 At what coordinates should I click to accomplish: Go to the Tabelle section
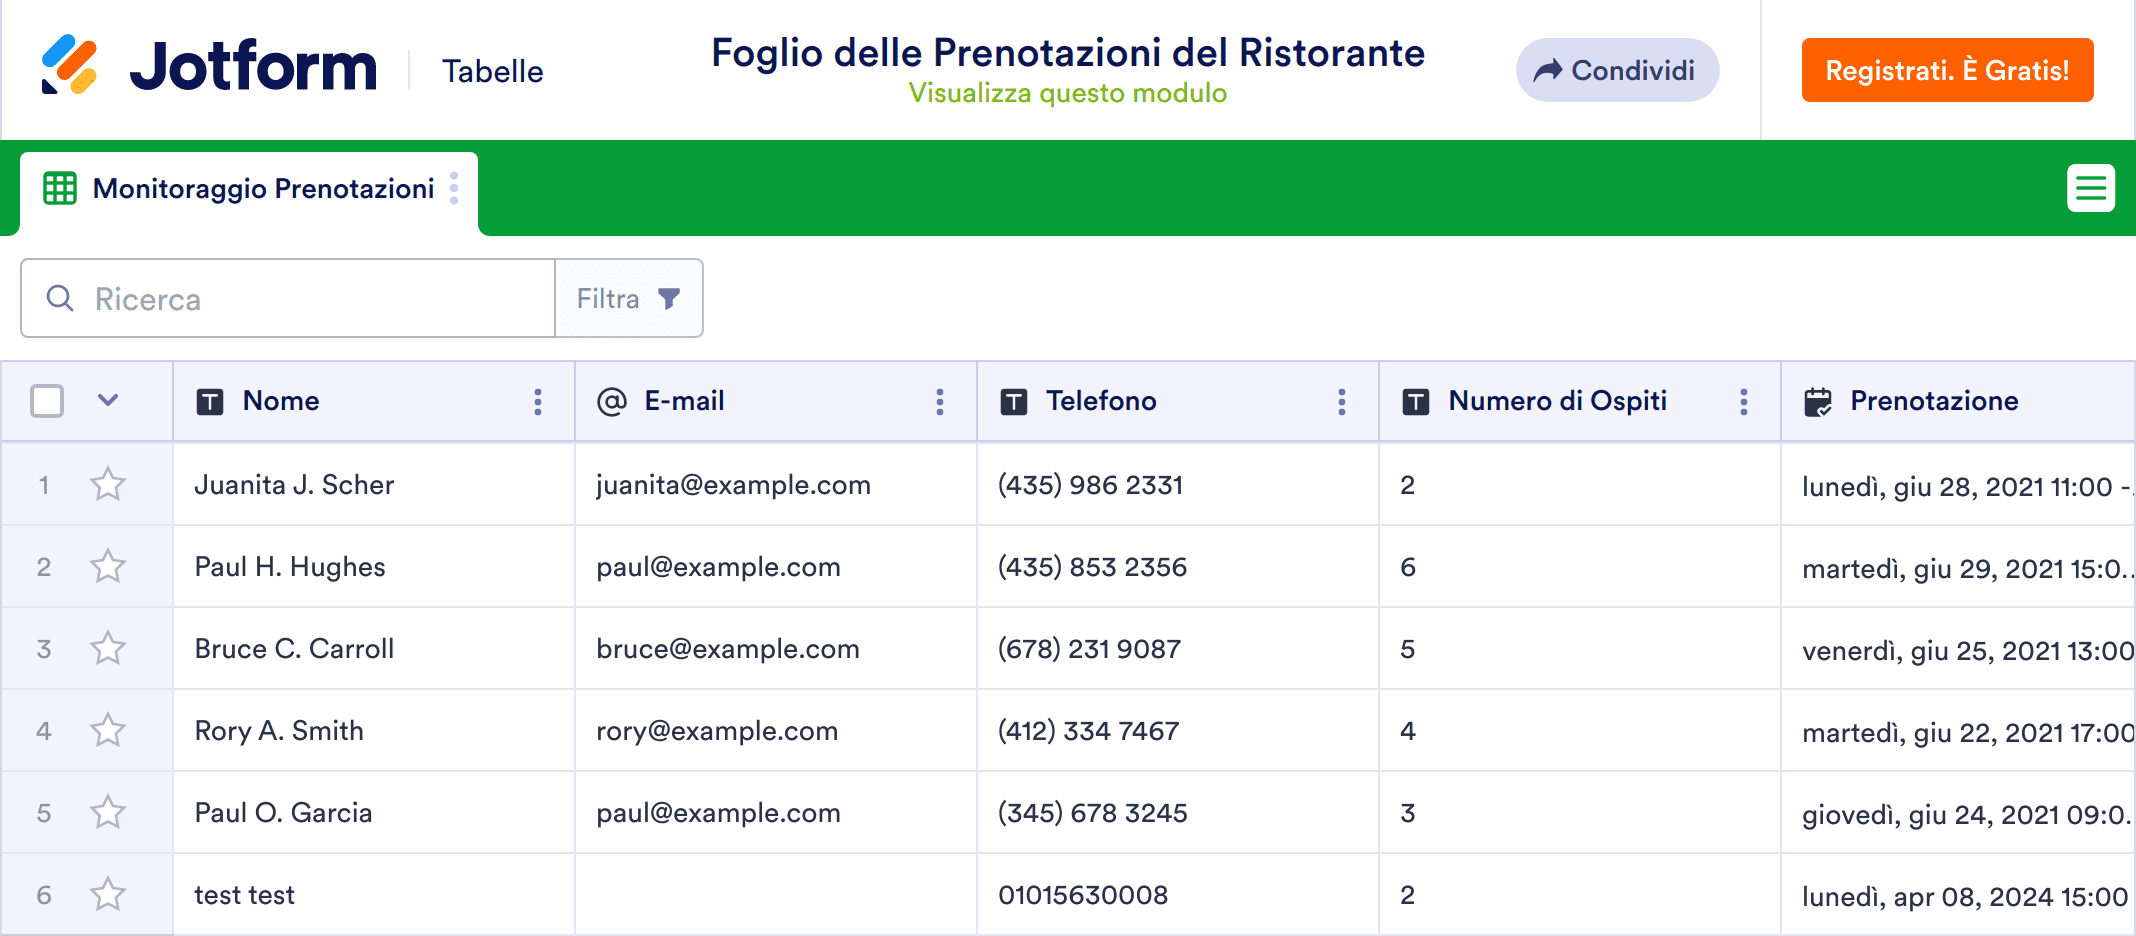coord(493,71)
